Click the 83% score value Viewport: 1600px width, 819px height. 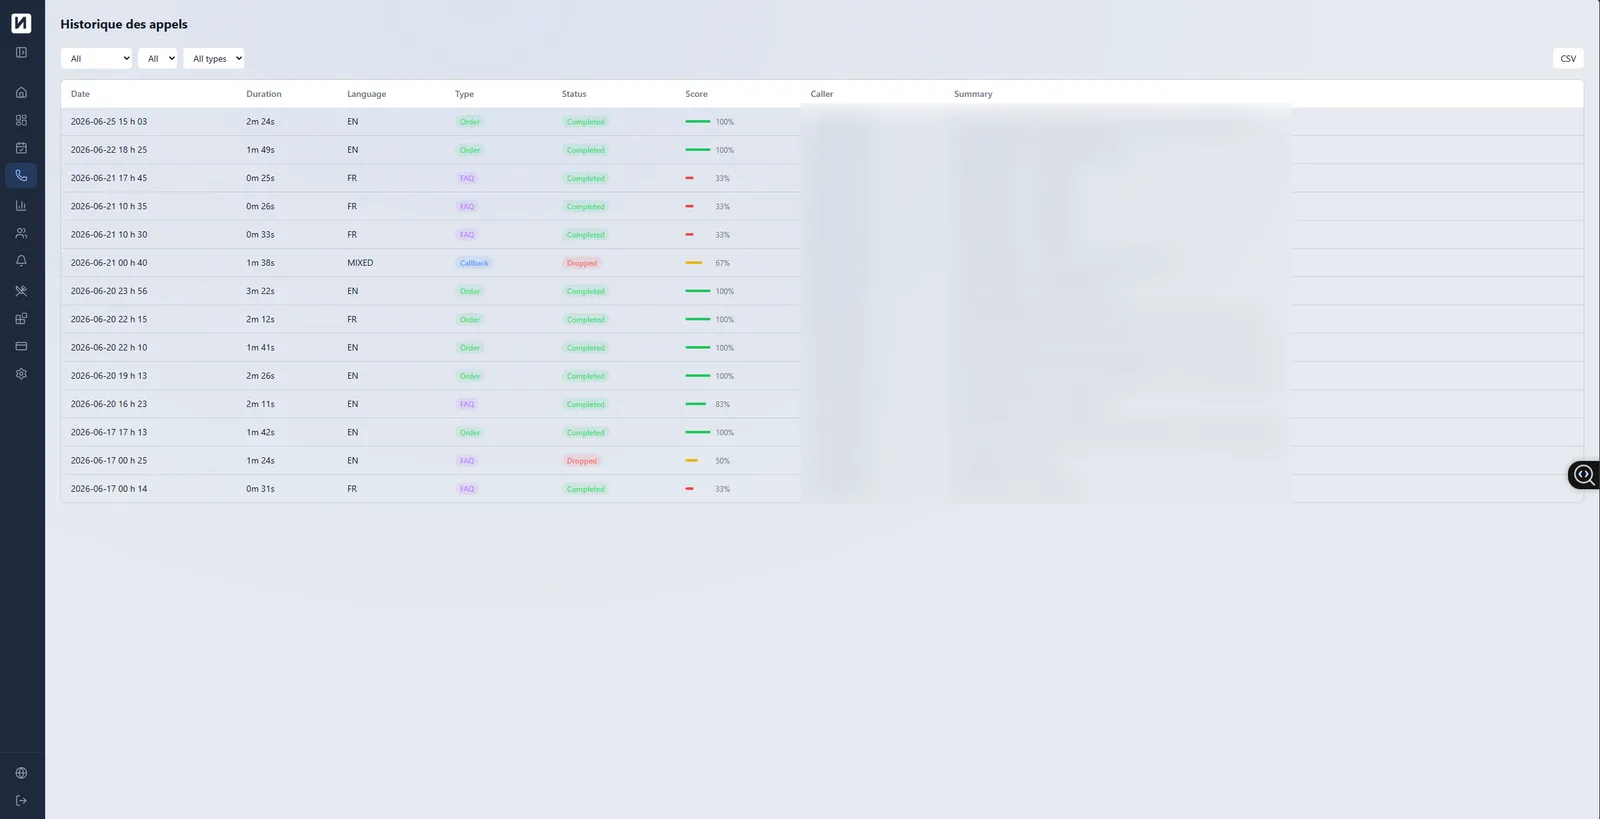click(723, 404)
